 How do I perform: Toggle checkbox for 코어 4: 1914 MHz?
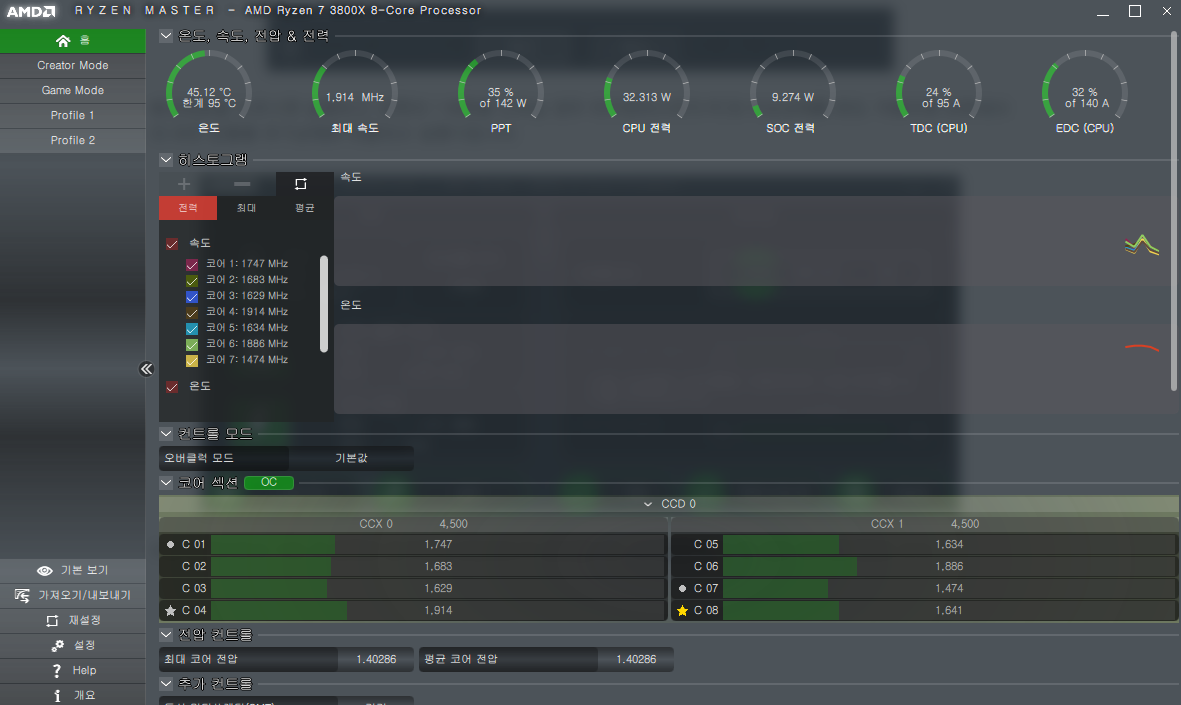coord(192,313)
